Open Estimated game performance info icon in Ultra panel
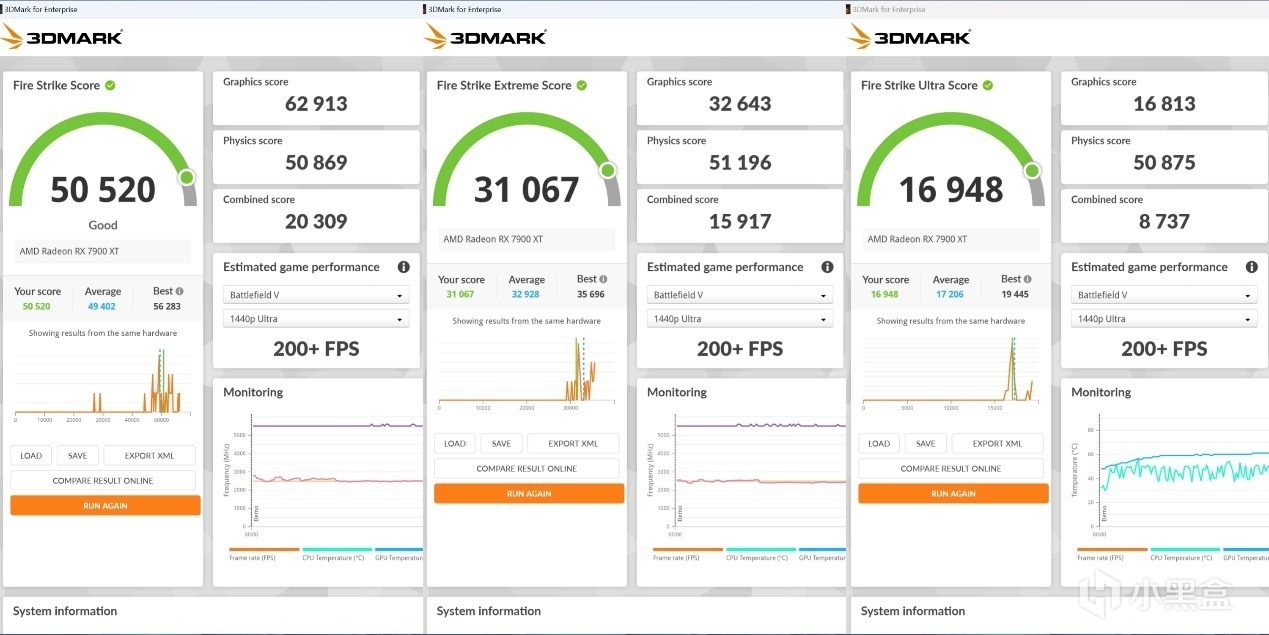The image size is (1269, 635). tap(1251, 267)
